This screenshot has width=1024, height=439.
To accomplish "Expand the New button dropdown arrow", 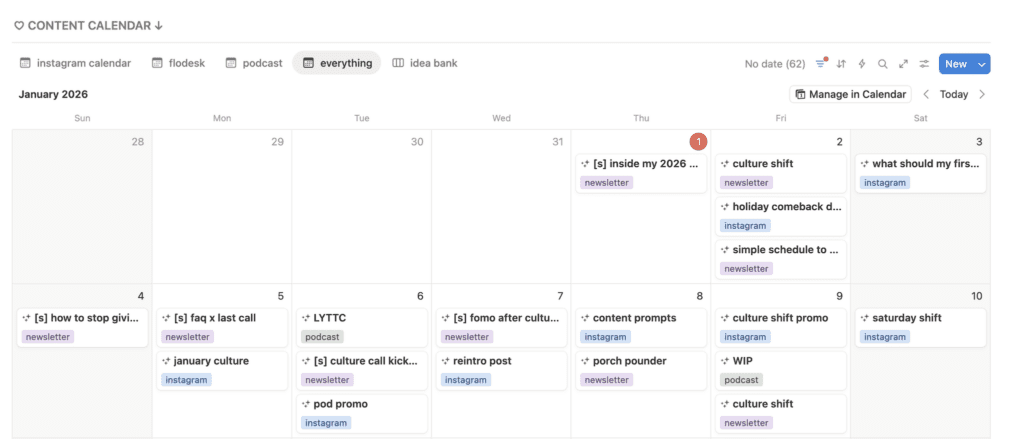I will (982, 64).
